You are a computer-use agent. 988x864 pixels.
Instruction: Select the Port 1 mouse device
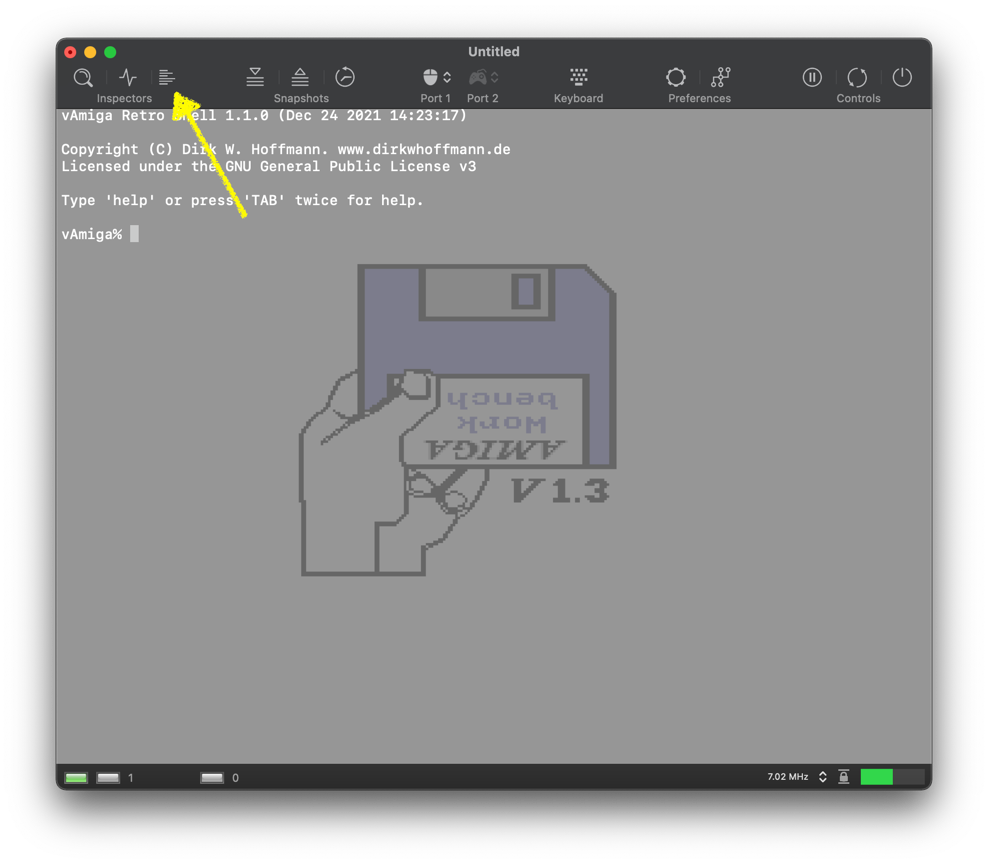pos(430,77)
